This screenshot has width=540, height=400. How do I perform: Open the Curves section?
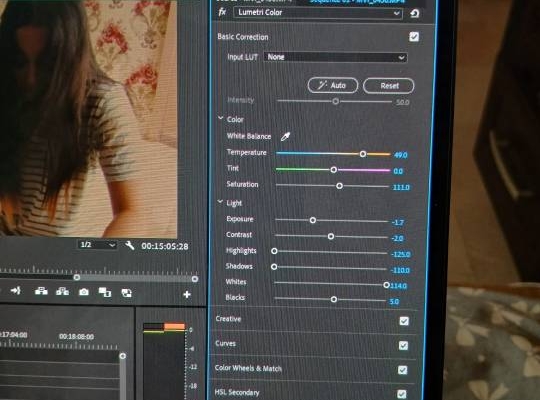pos(225,343)
